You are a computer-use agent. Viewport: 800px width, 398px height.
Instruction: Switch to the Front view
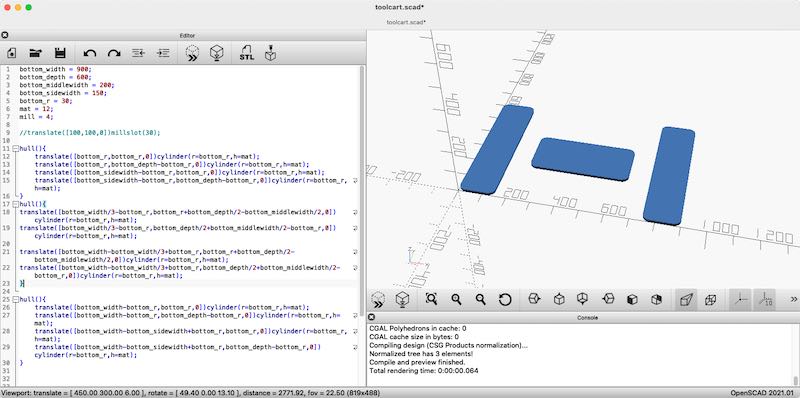[633, 300]
